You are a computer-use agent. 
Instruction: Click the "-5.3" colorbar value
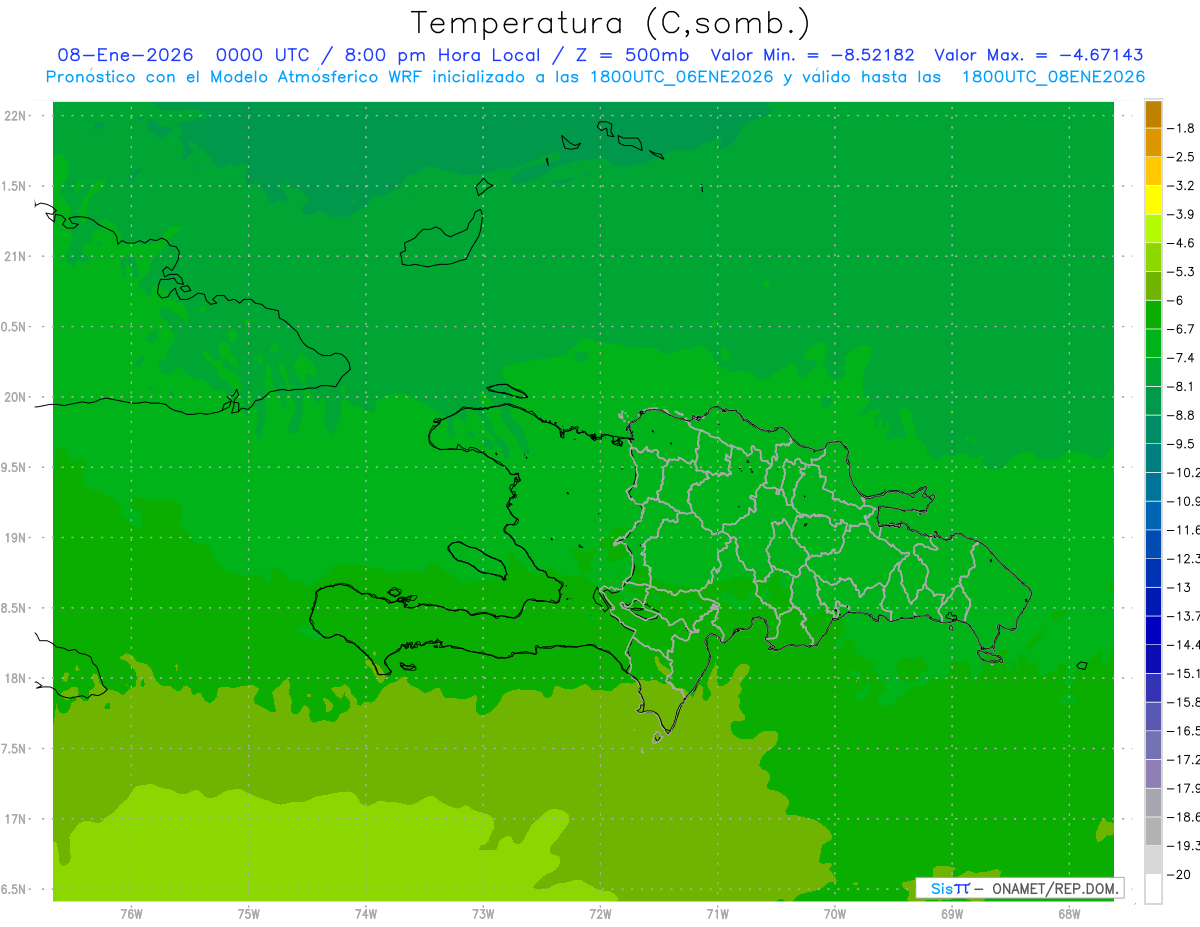1181,271
